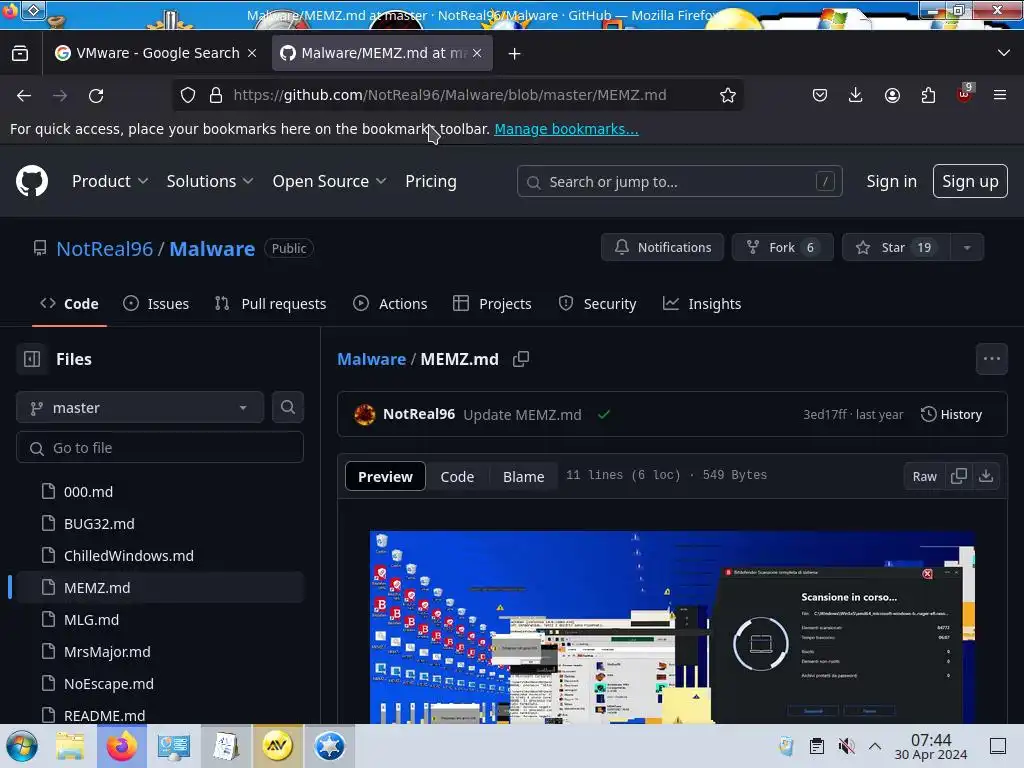Image resolution: width=1024 pixels, height=768 pixels.
Task: Expand hidden system tray icons arrow
Action: pyautogui.click(x=875, y=746)
